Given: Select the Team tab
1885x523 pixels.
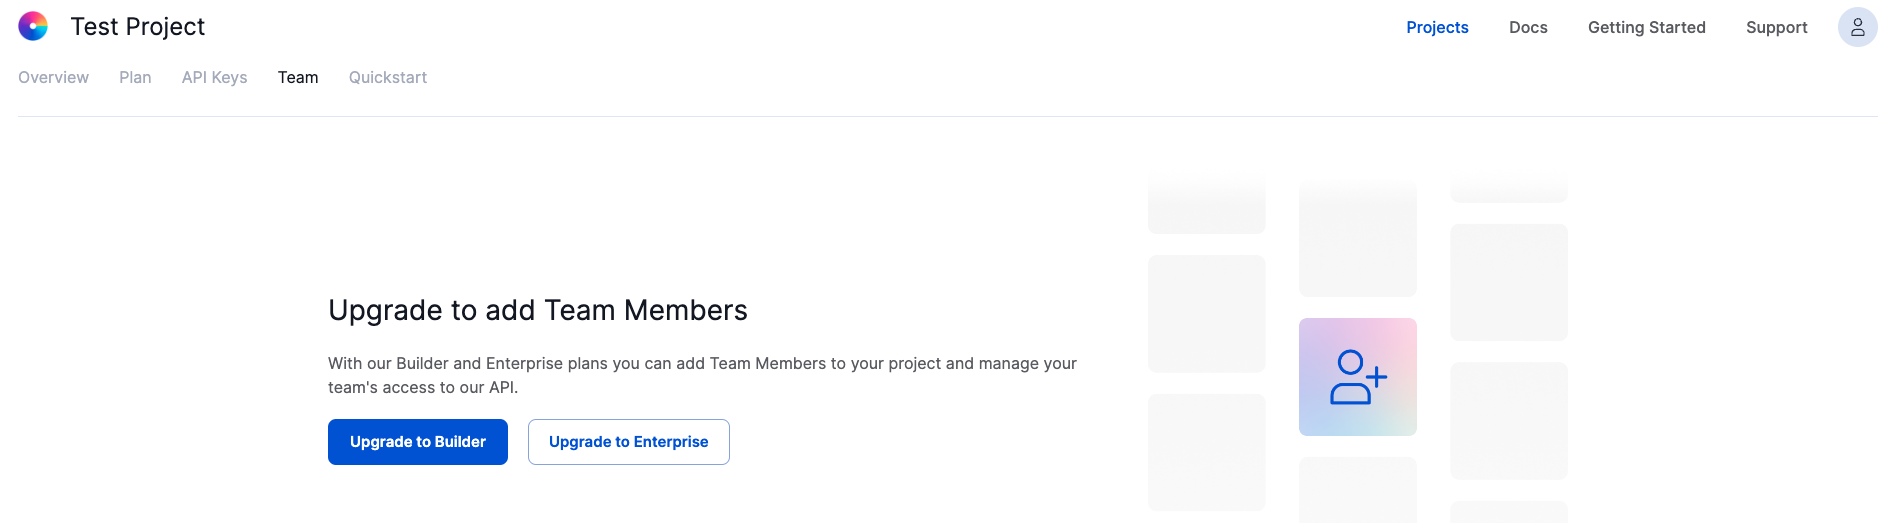Looking at the screenshot, I should (x=298, y=78).
